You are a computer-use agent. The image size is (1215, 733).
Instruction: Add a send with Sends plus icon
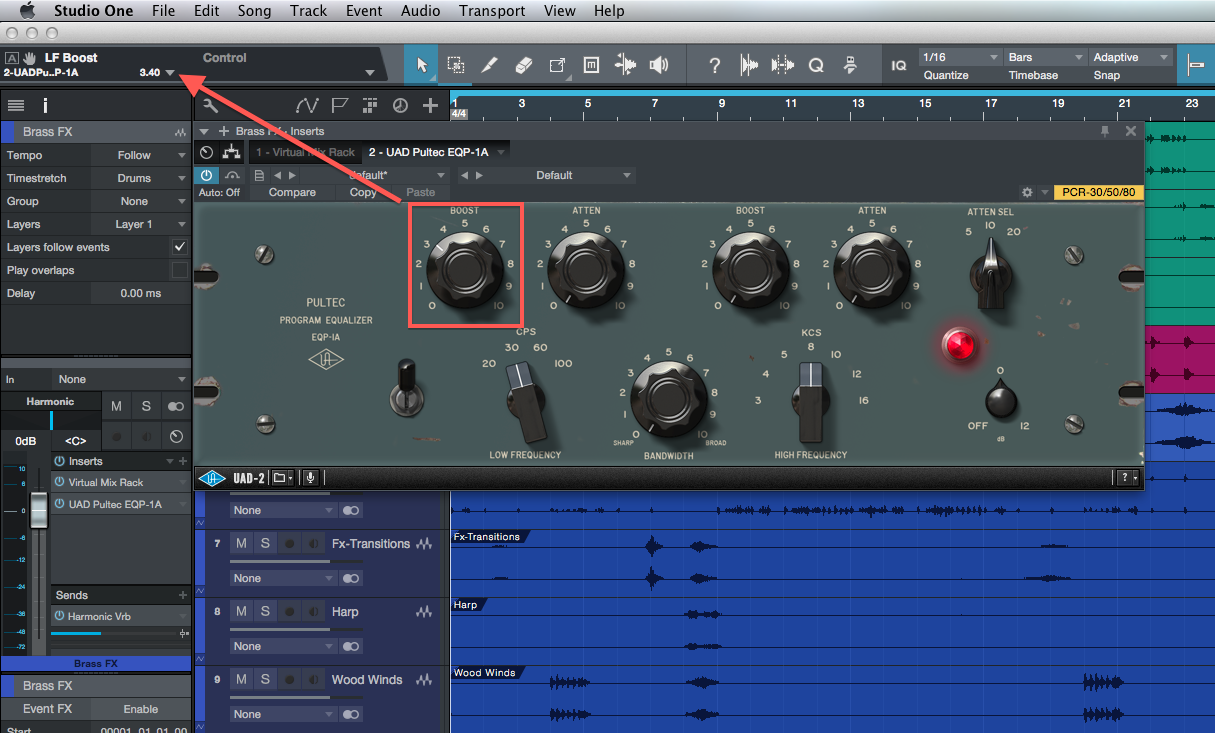tap(182, 595)
